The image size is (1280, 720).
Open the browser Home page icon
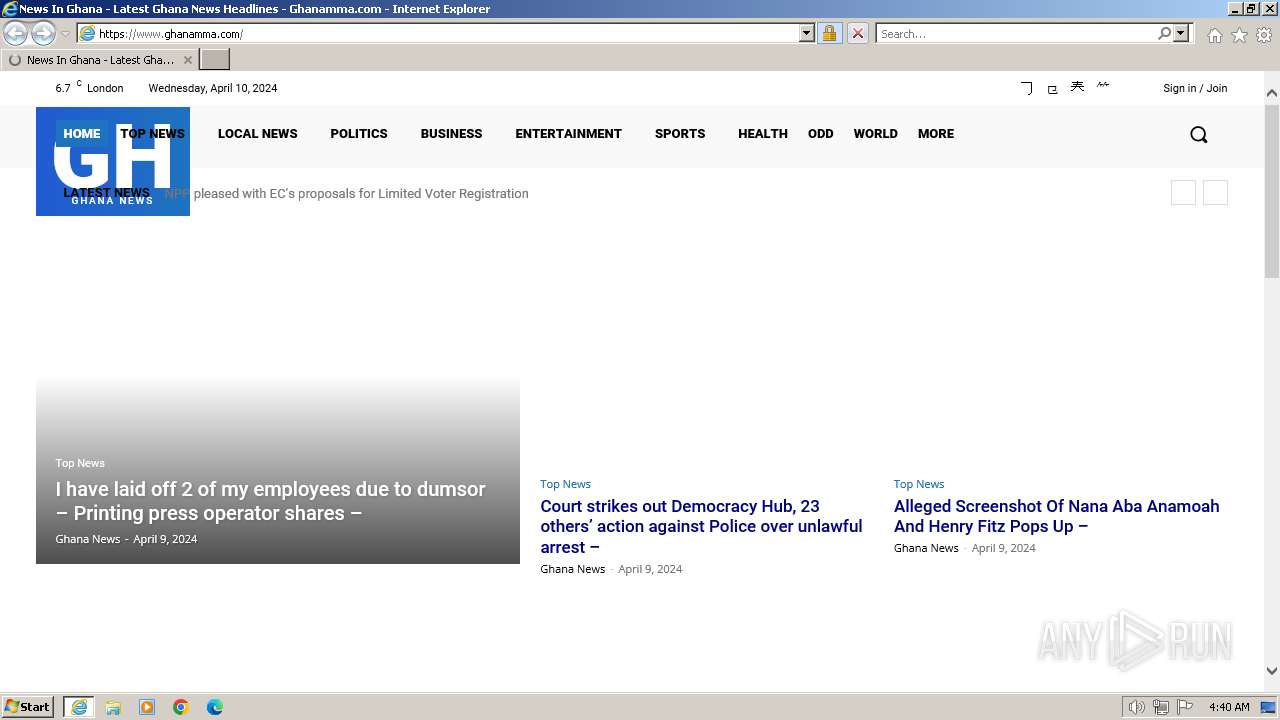pyautogui.click(x=1214, y=35)
